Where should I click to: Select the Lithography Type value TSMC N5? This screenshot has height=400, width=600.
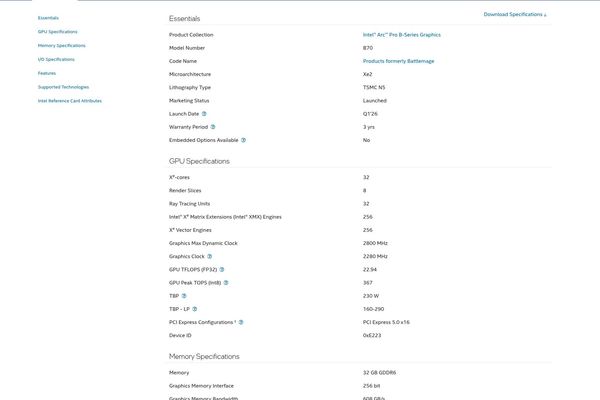click(x=374, y=88)
